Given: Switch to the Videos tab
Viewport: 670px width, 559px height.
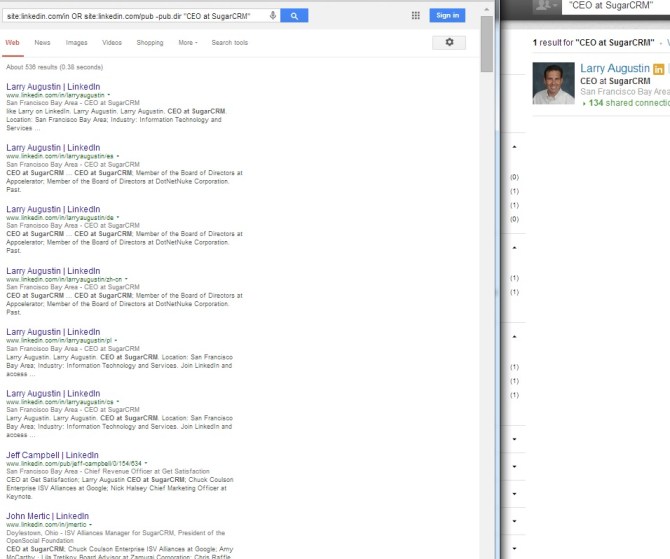Looking at the screenshot, I should [x=112, y=43].
